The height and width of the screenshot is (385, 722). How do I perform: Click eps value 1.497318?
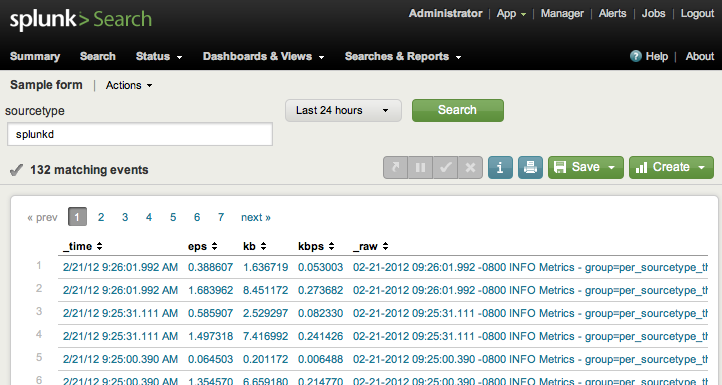tap(210, 337)
